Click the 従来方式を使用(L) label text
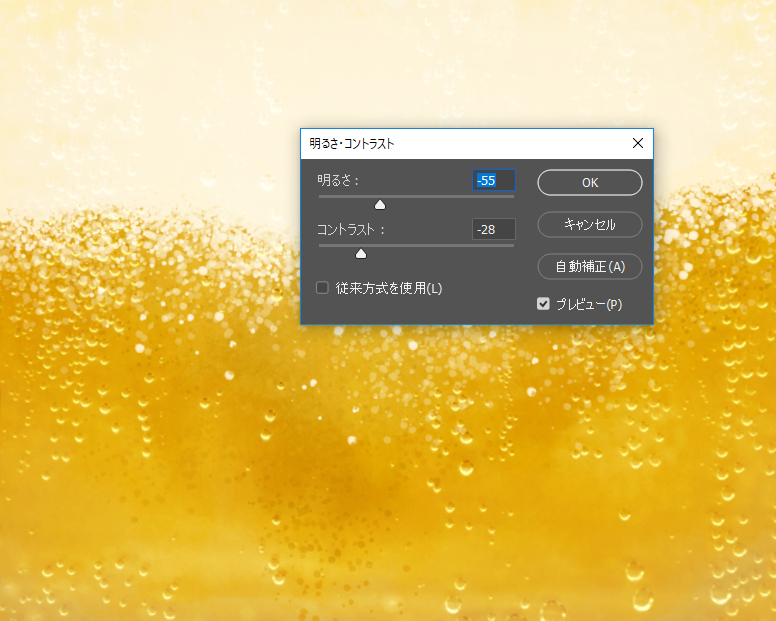The height and width of the screenshot is (621, 776). pyautogui.click(x=389, y=288)
